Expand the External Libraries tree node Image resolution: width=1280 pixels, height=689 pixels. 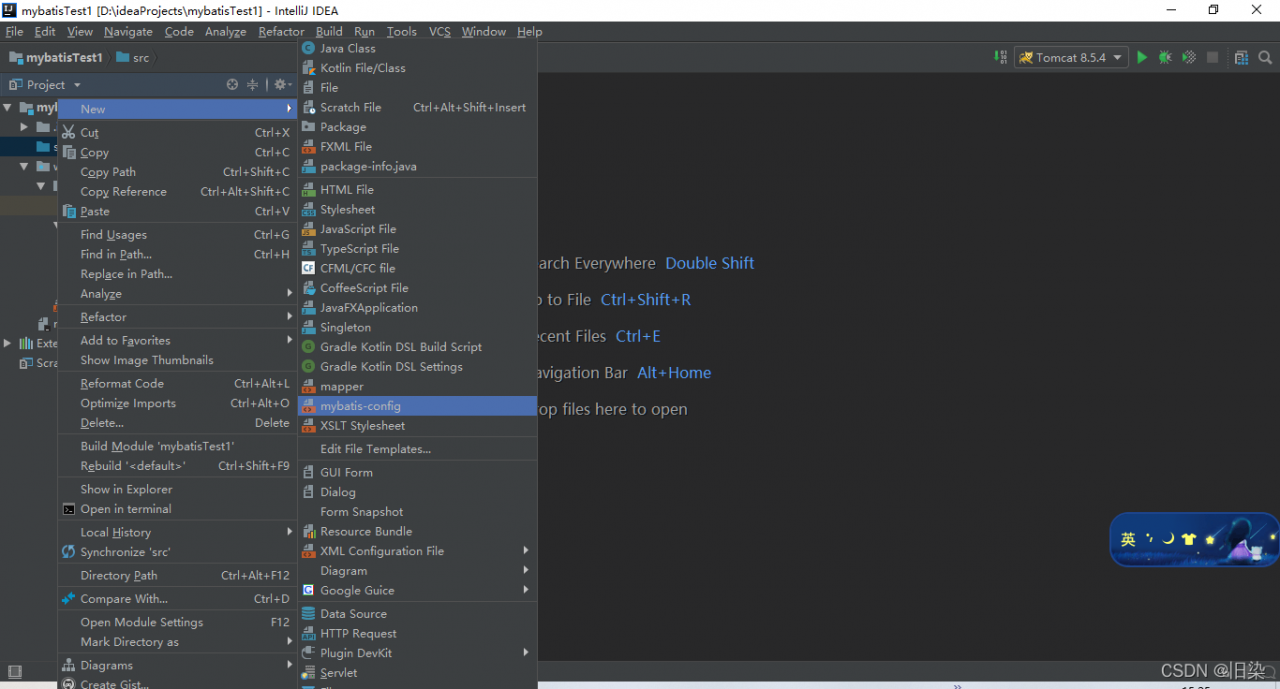click(8, 343)
